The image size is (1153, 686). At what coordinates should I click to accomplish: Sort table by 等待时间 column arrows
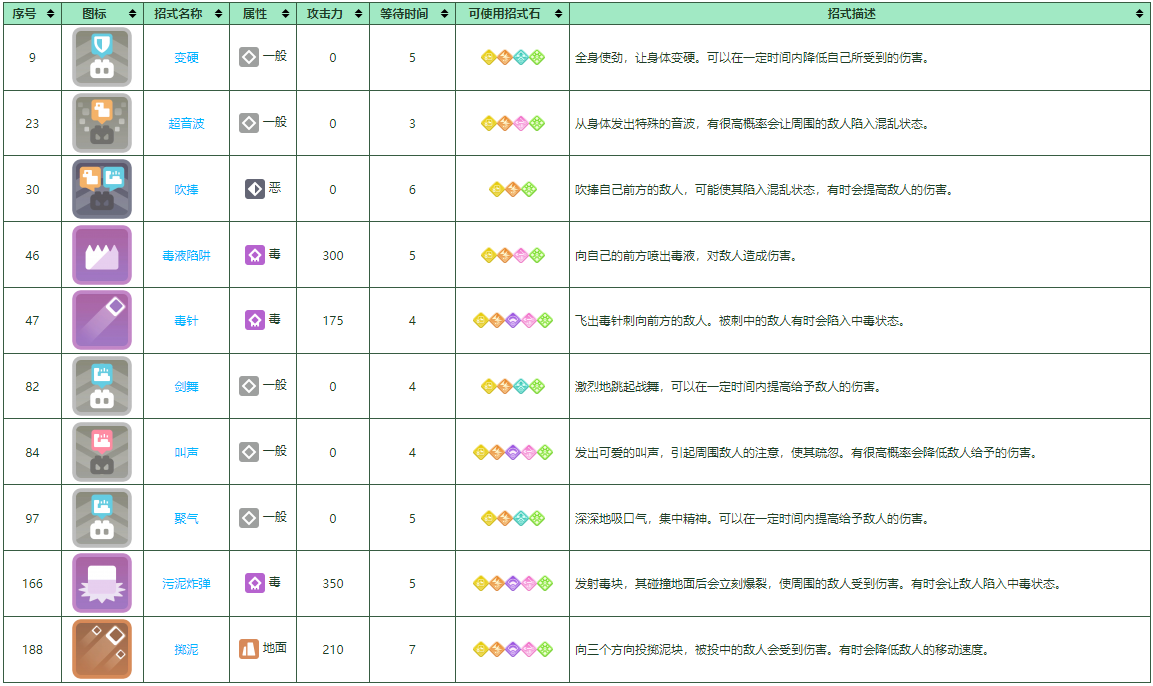coord(444,13)
